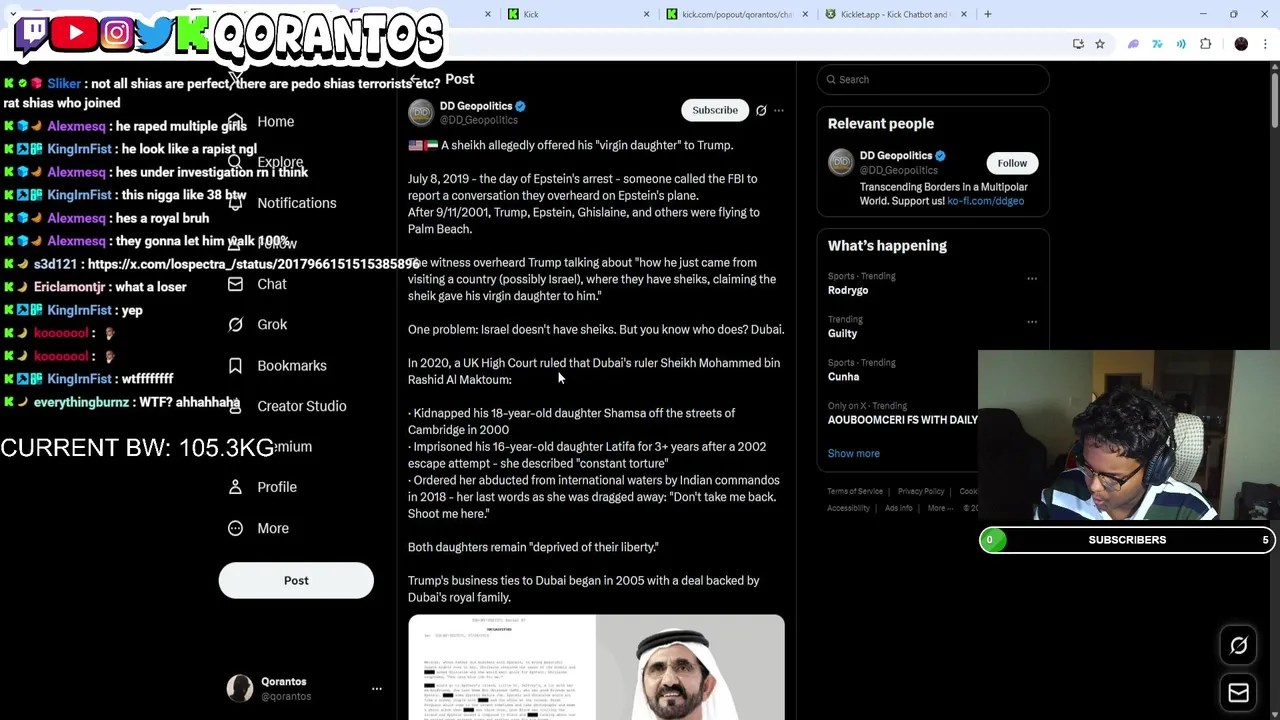Viewport: 1280px width, 720px height.
Task: Open Privacy Policy footer link
Action: coord(921,491)
